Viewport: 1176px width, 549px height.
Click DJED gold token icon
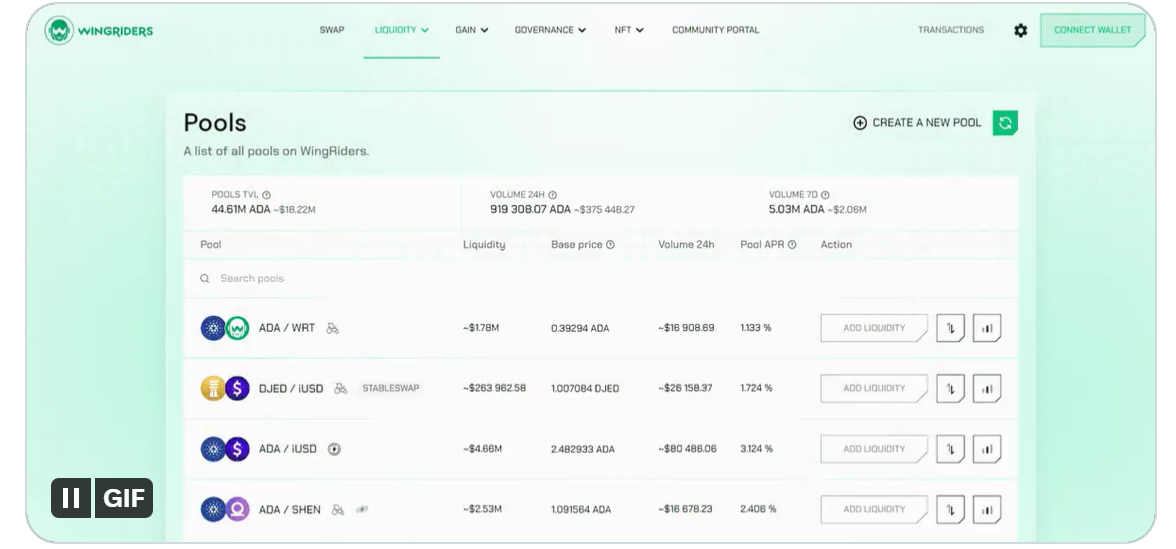[213, 388]
